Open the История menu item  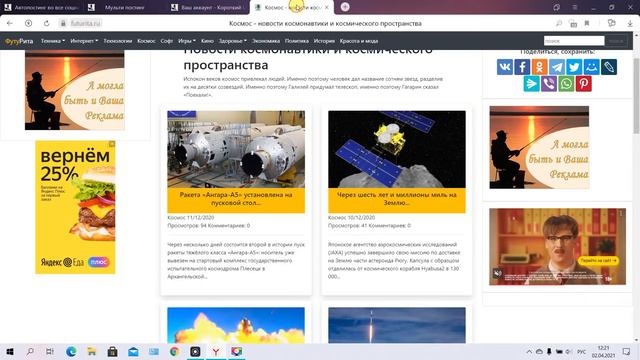pos(324,41)
